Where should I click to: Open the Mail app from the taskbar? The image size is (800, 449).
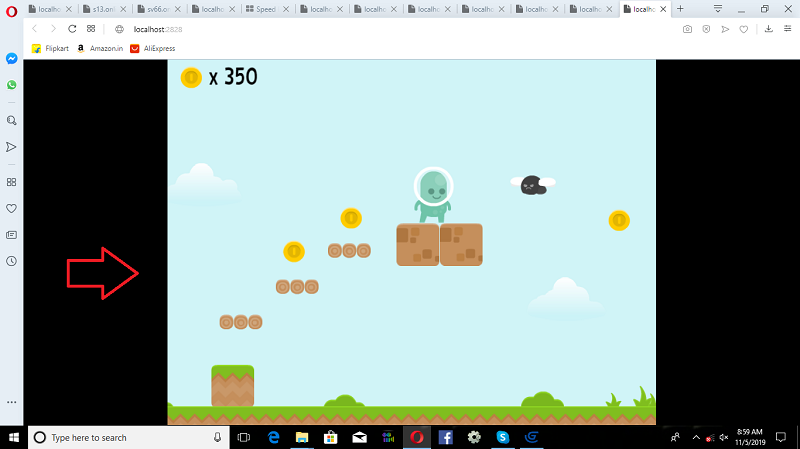[359, 437]
